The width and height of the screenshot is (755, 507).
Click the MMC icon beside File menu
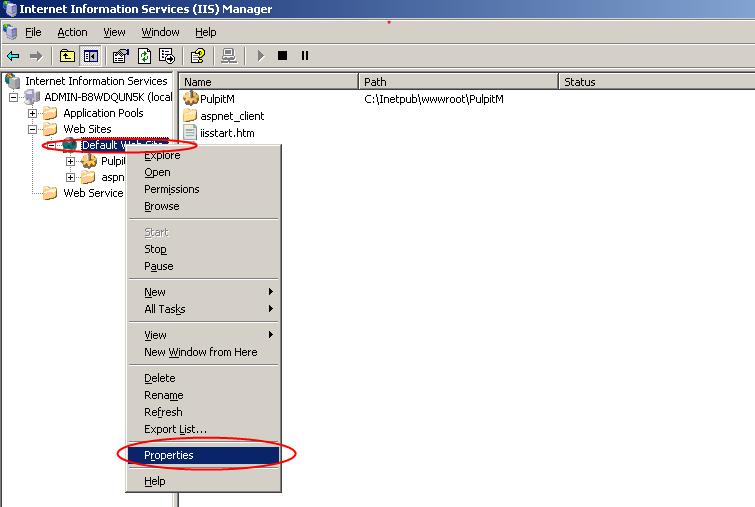point(10,32)
